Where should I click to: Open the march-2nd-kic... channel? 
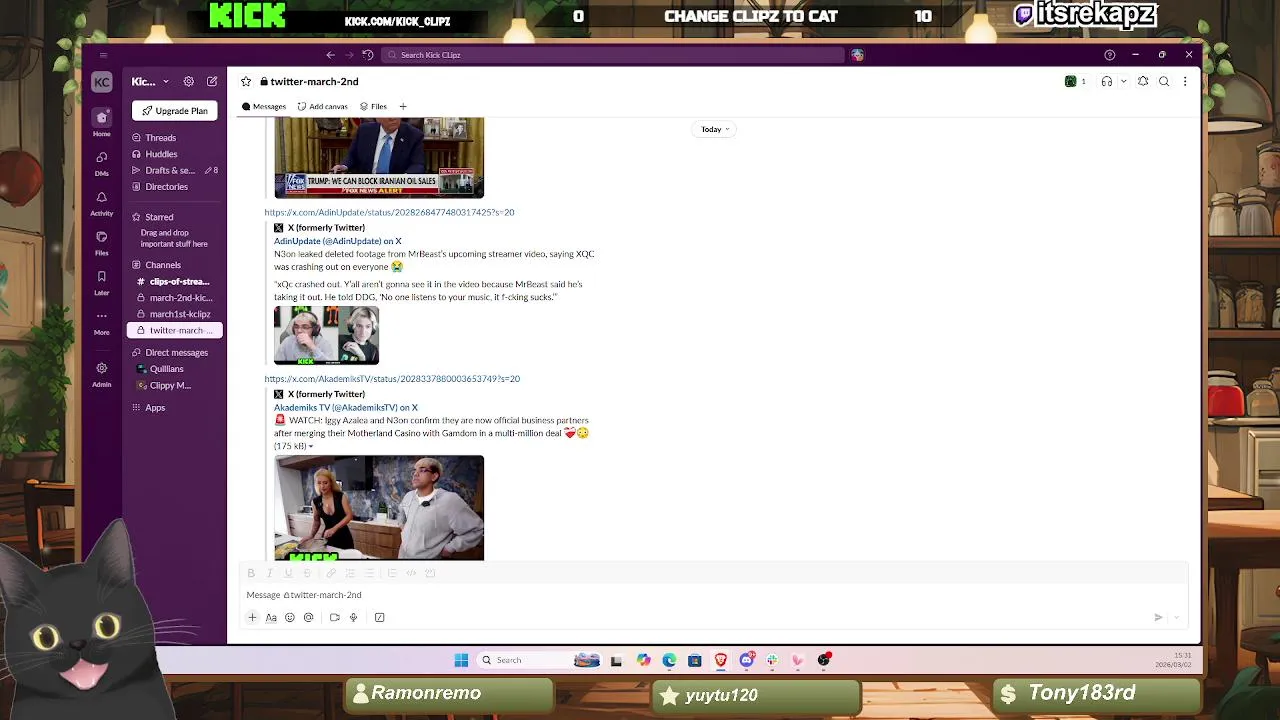[175, 298]
